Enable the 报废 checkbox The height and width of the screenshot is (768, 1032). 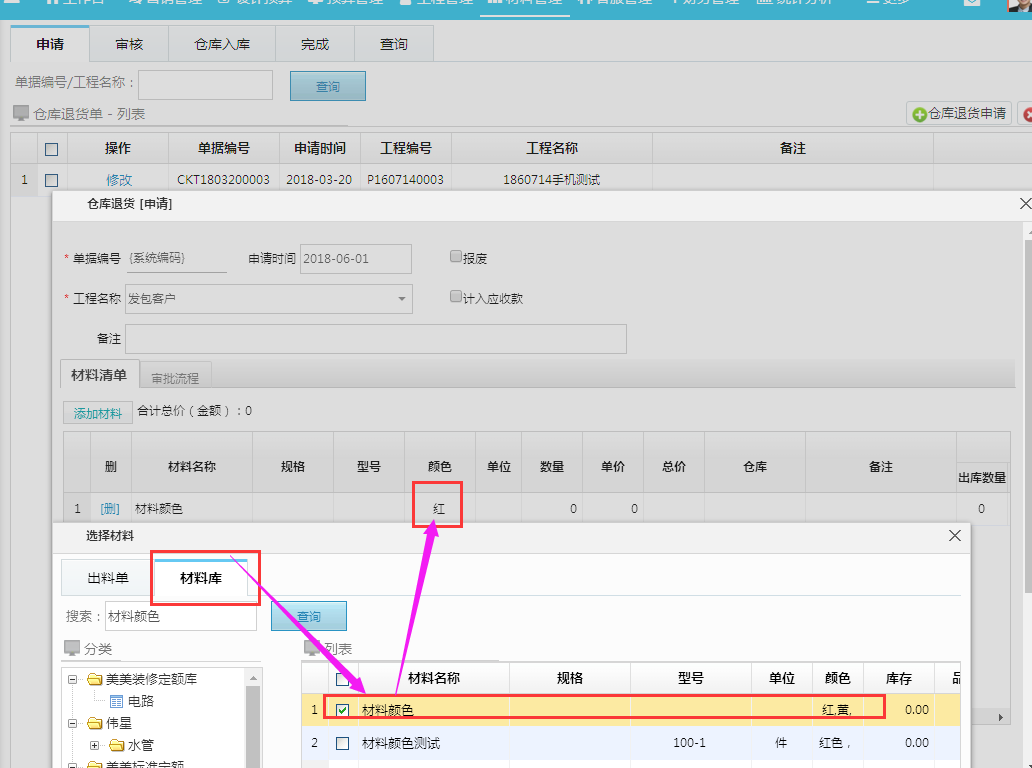[456, 257]
